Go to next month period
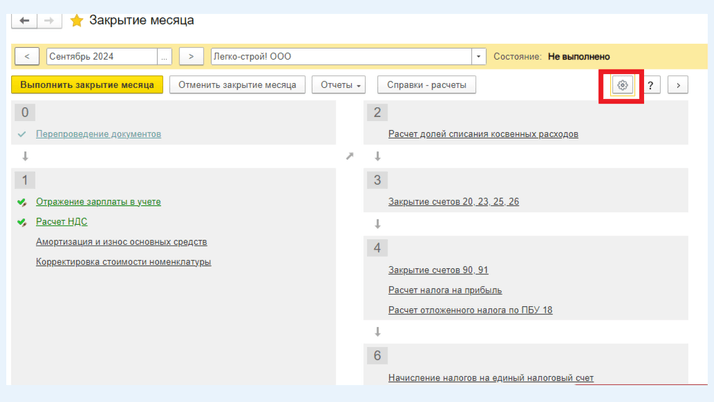The height and width of the screenshot is (402, 714). pos(191,57)
